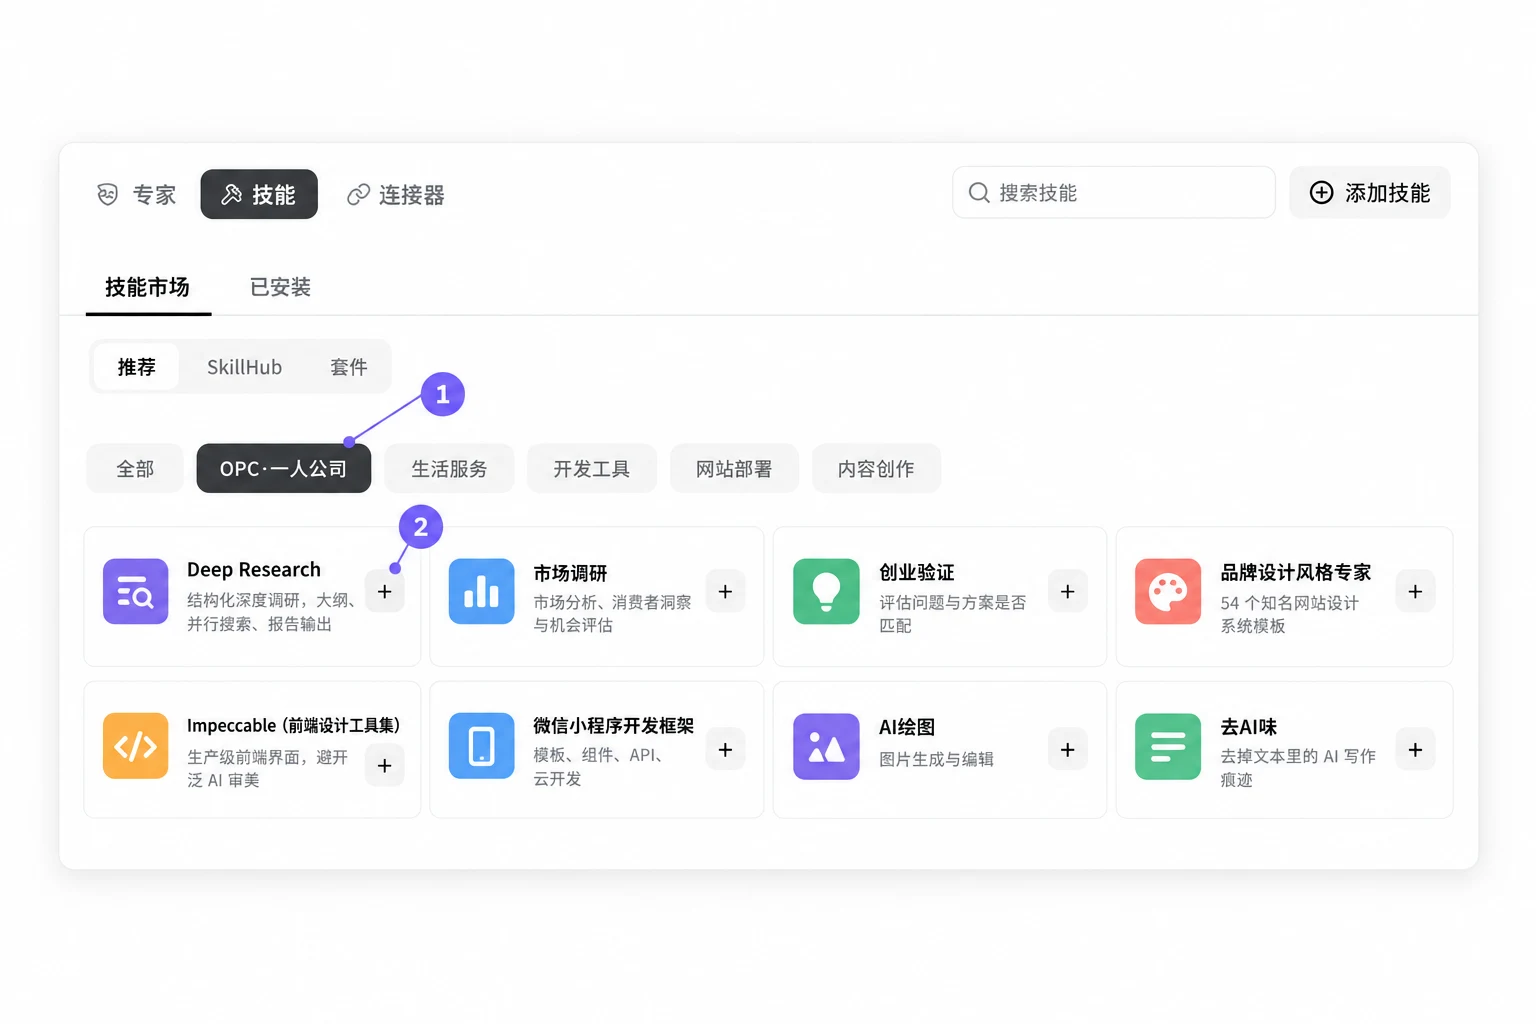Viewport: 1536px width, 1024px height.
Task: Switch to the 专家 tab
Action: coord(136,194)
